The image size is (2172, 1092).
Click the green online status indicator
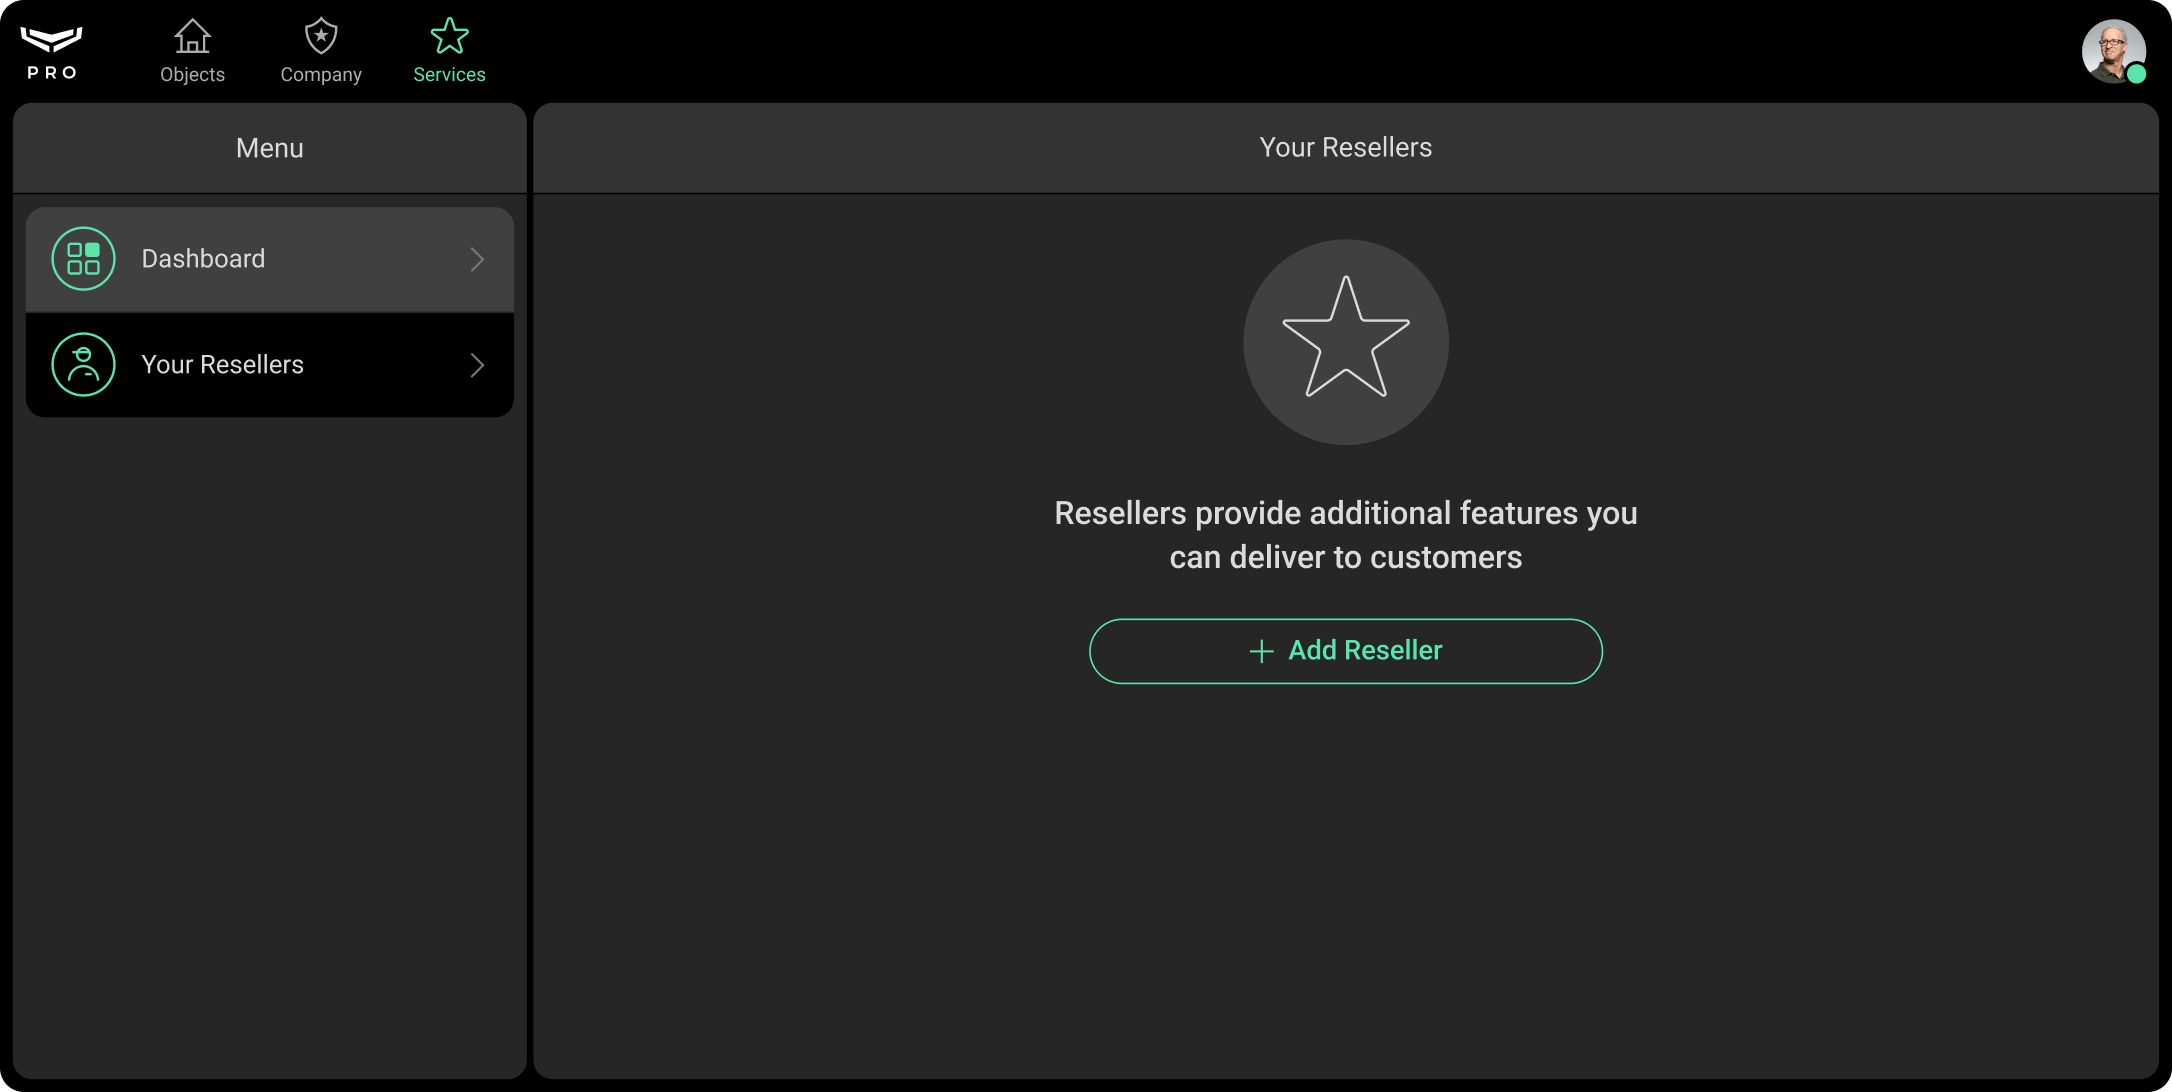pos(2138,73)
